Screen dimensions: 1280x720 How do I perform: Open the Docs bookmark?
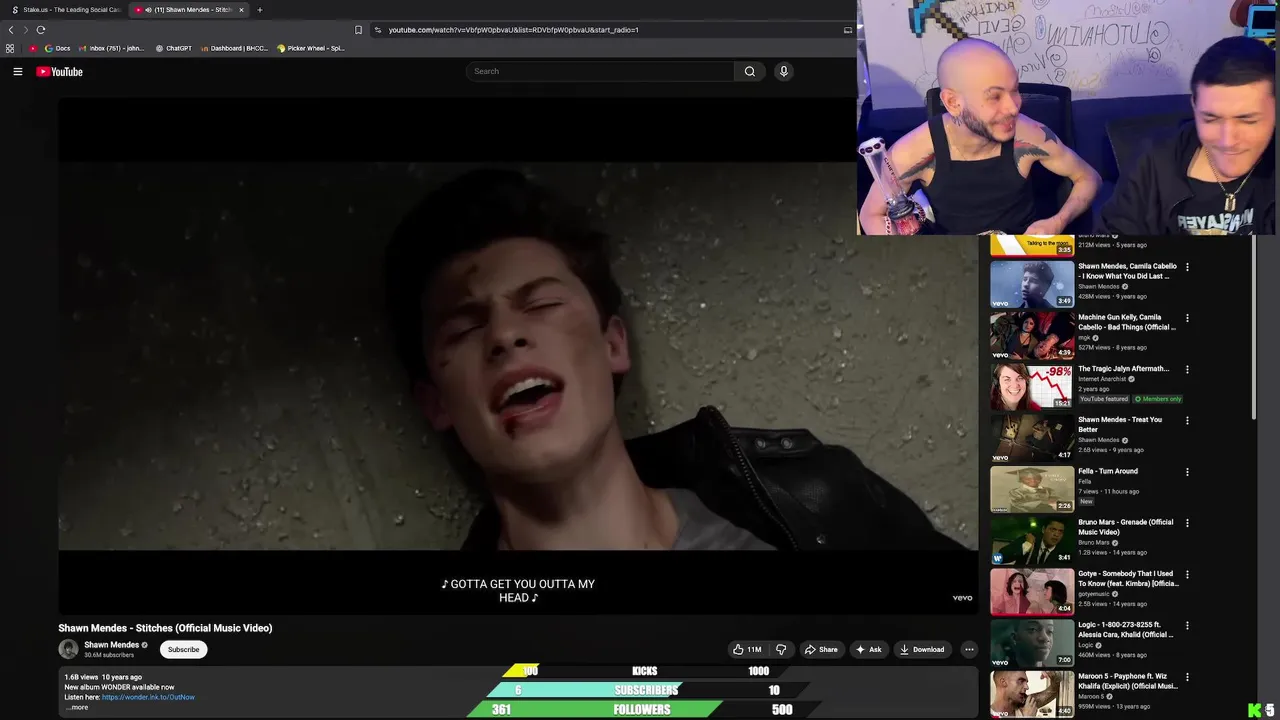(x=57, y=48)
